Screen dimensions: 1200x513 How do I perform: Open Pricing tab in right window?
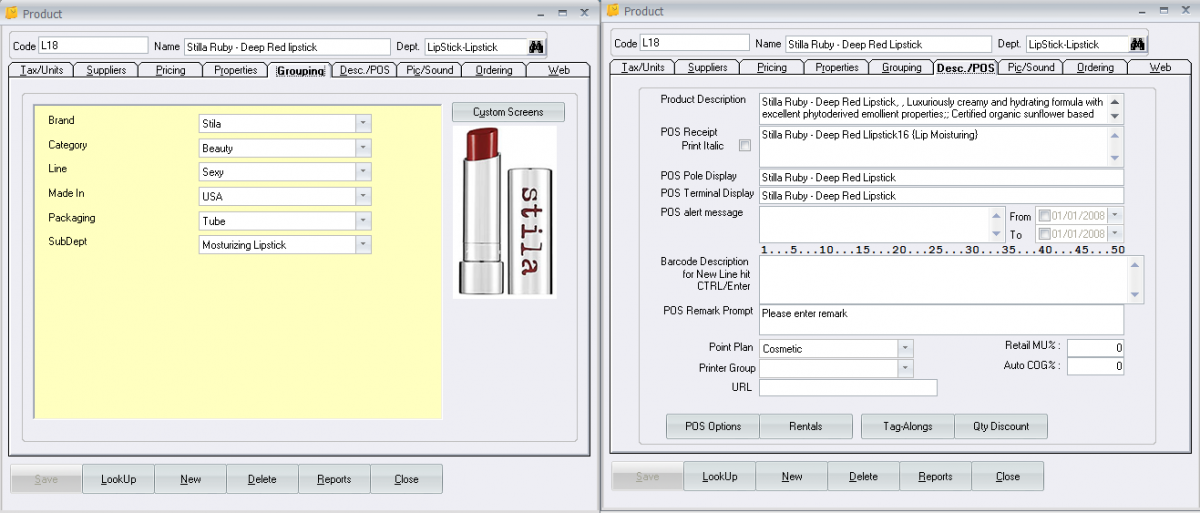coord(772,67)
